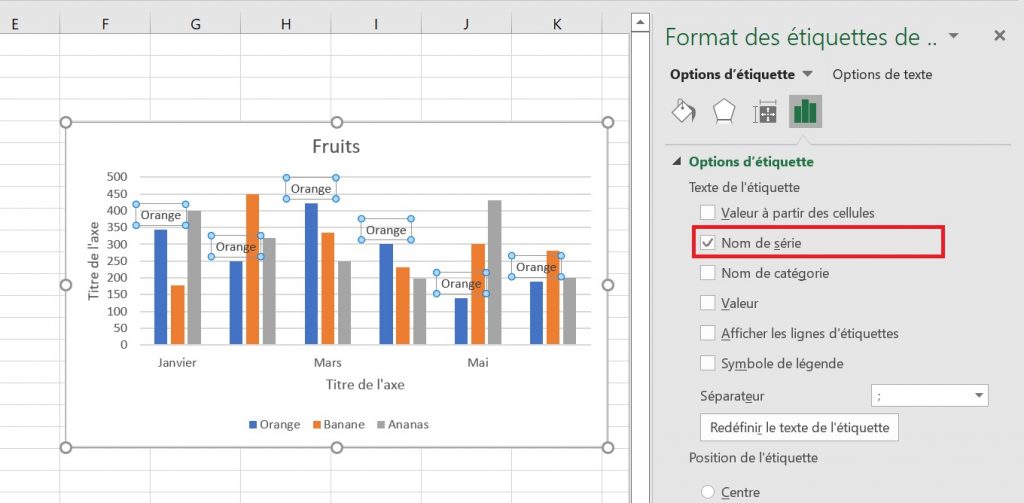Click the tall orange Banane bar at 450
The image size is (1024, 503).
point(252,269)
